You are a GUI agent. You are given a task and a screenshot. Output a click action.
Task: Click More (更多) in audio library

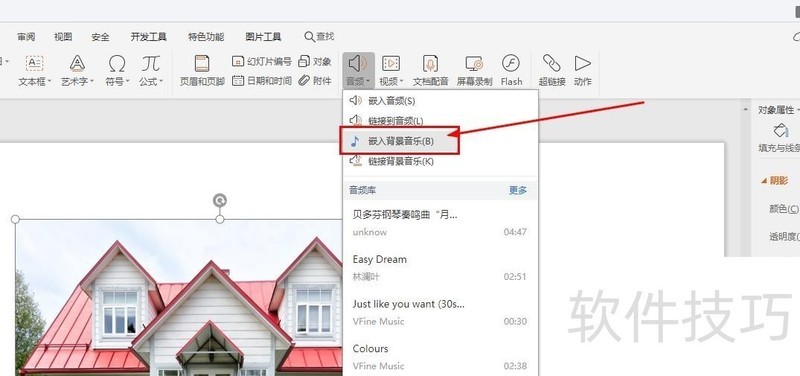(518, 190)
